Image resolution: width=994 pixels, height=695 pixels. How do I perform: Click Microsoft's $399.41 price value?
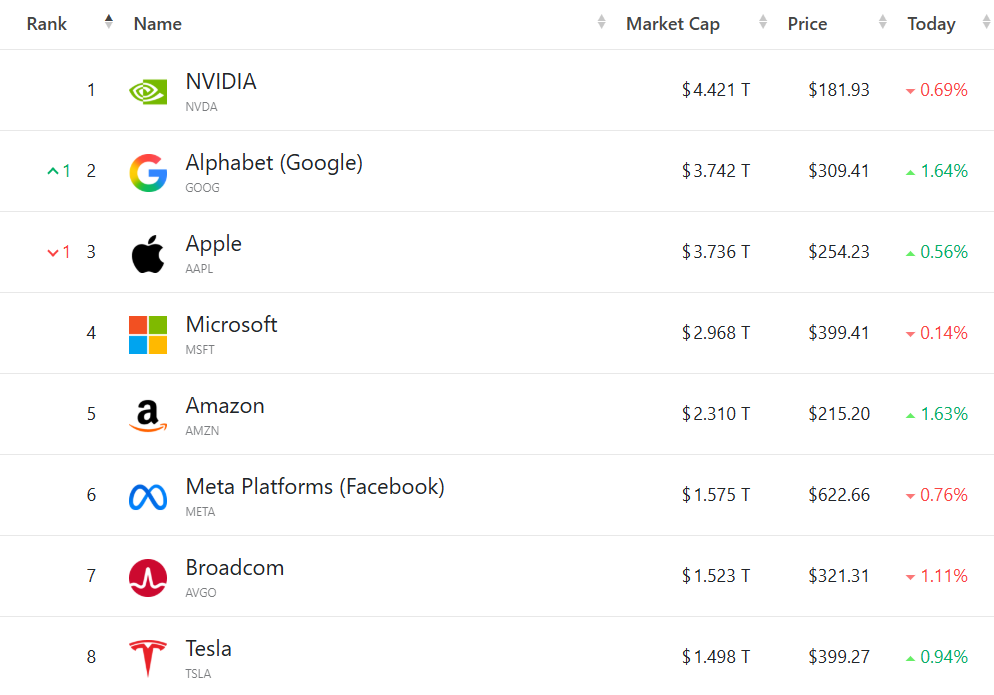(839, 333)
